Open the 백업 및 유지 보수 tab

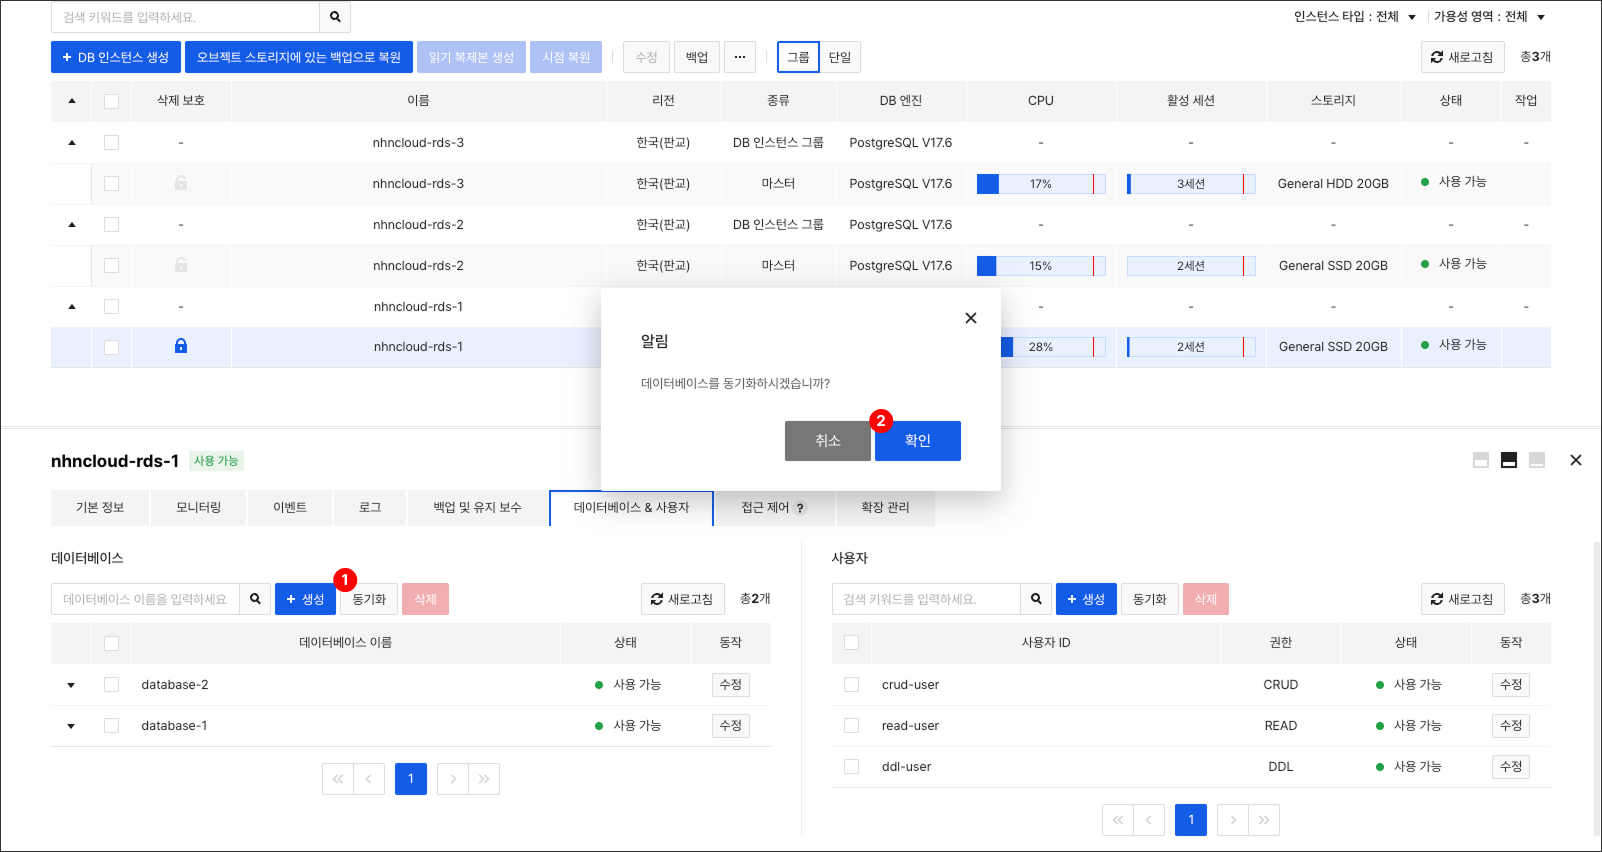point(477,508)
